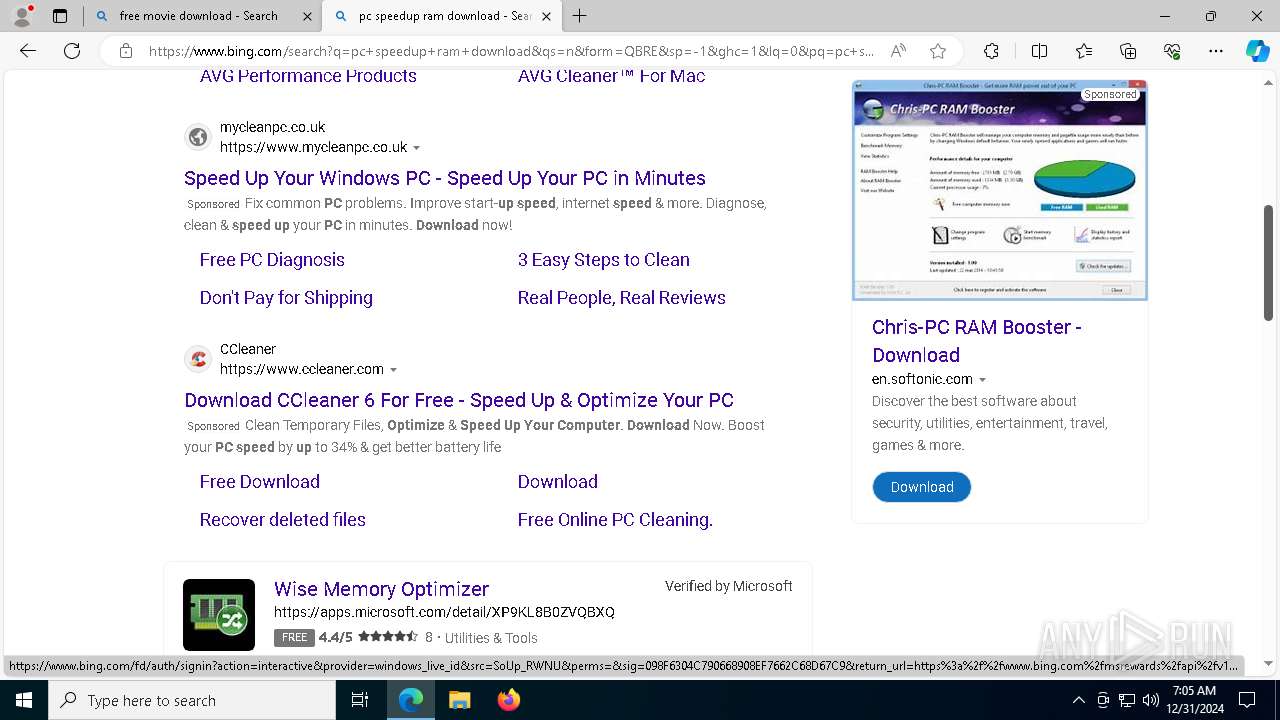
Task: Open Task View on the taskbar
Action: point(360,700)
